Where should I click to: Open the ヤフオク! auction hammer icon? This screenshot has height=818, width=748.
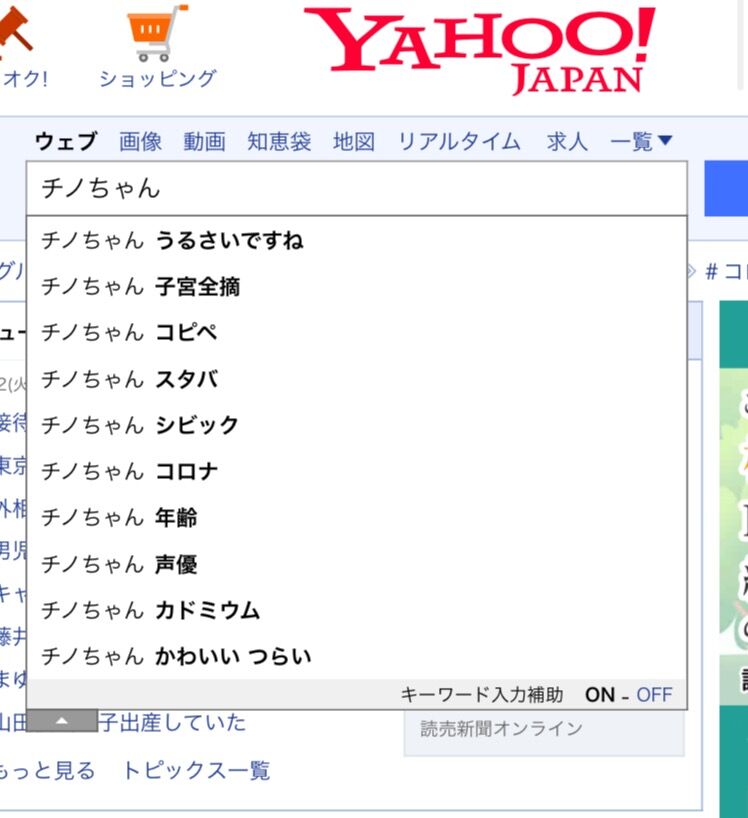(16, 32)
